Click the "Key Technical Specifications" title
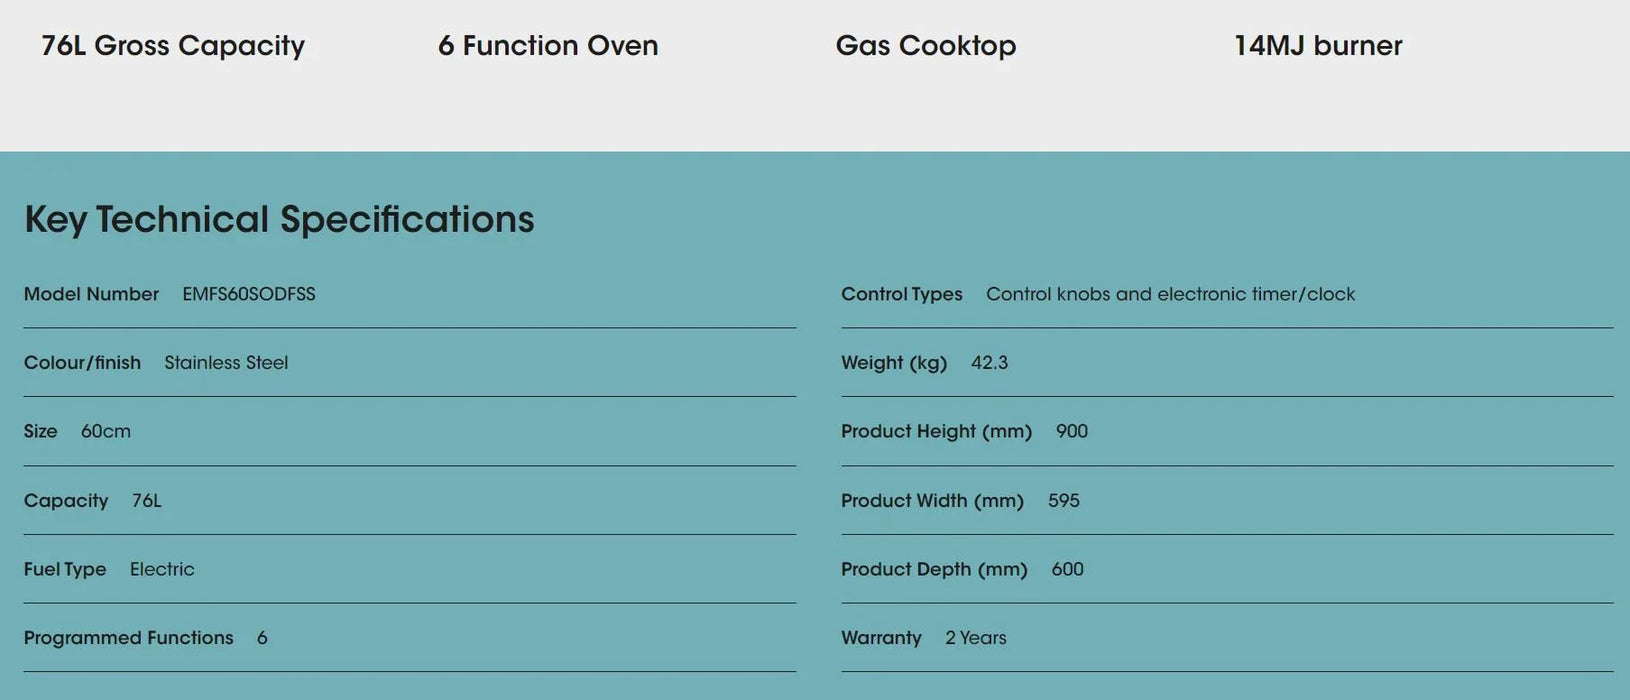Viewport: 1630px width, 700px height. tap(279, 220)
